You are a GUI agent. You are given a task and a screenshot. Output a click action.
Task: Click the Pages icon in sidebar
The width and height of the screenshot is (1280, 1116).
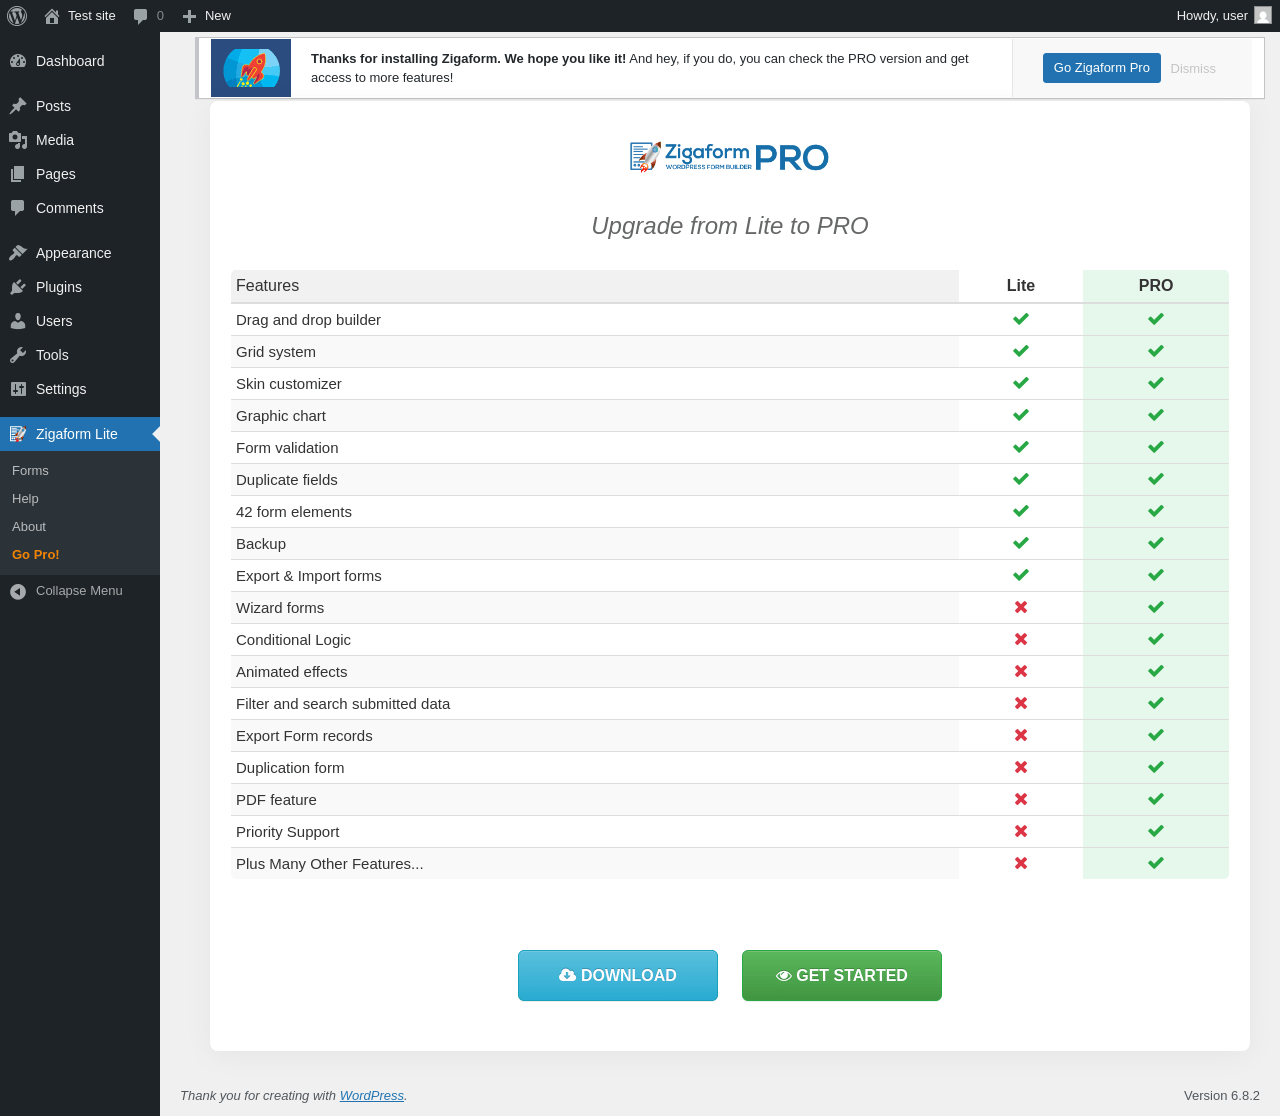tap(18, 174)
